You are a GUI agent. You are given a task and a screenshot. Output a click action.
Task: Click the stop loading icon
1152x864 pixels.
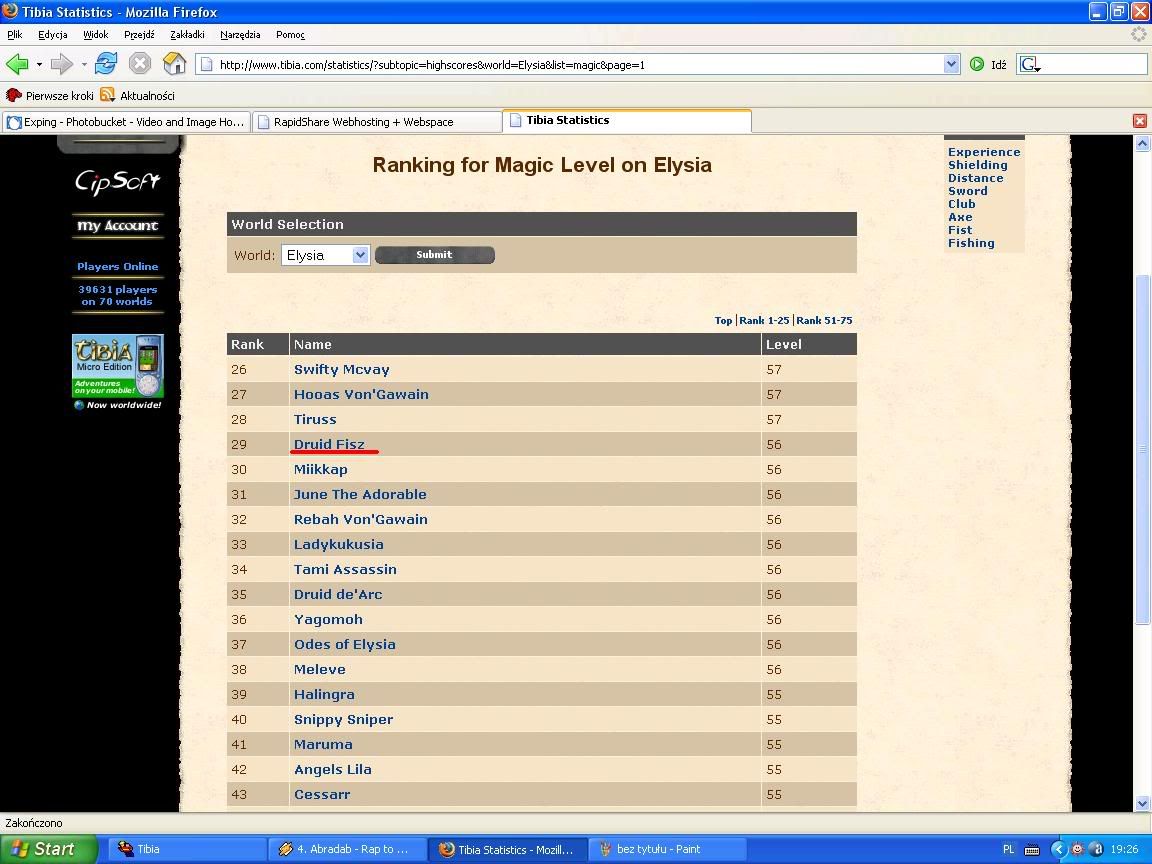pyautogui.click(x=140, y=64)
